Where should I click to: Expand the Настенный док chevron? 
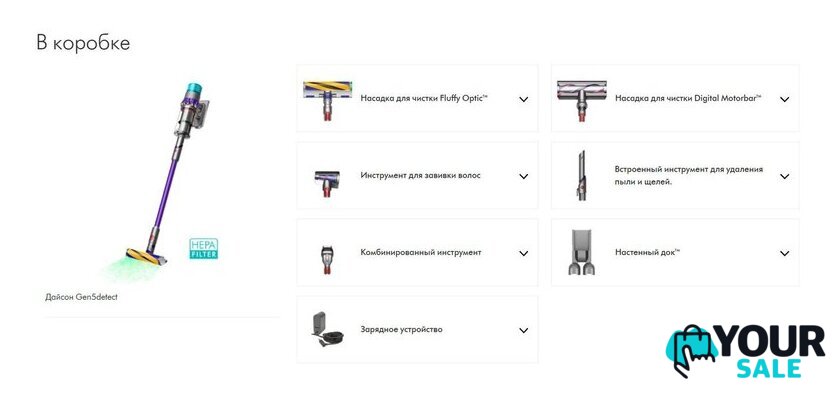[784, 254]
